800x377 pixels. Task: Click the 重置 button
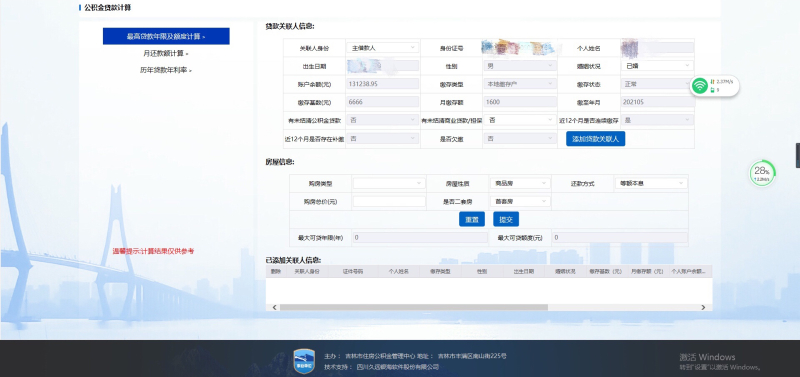click(x=472, y=219)
